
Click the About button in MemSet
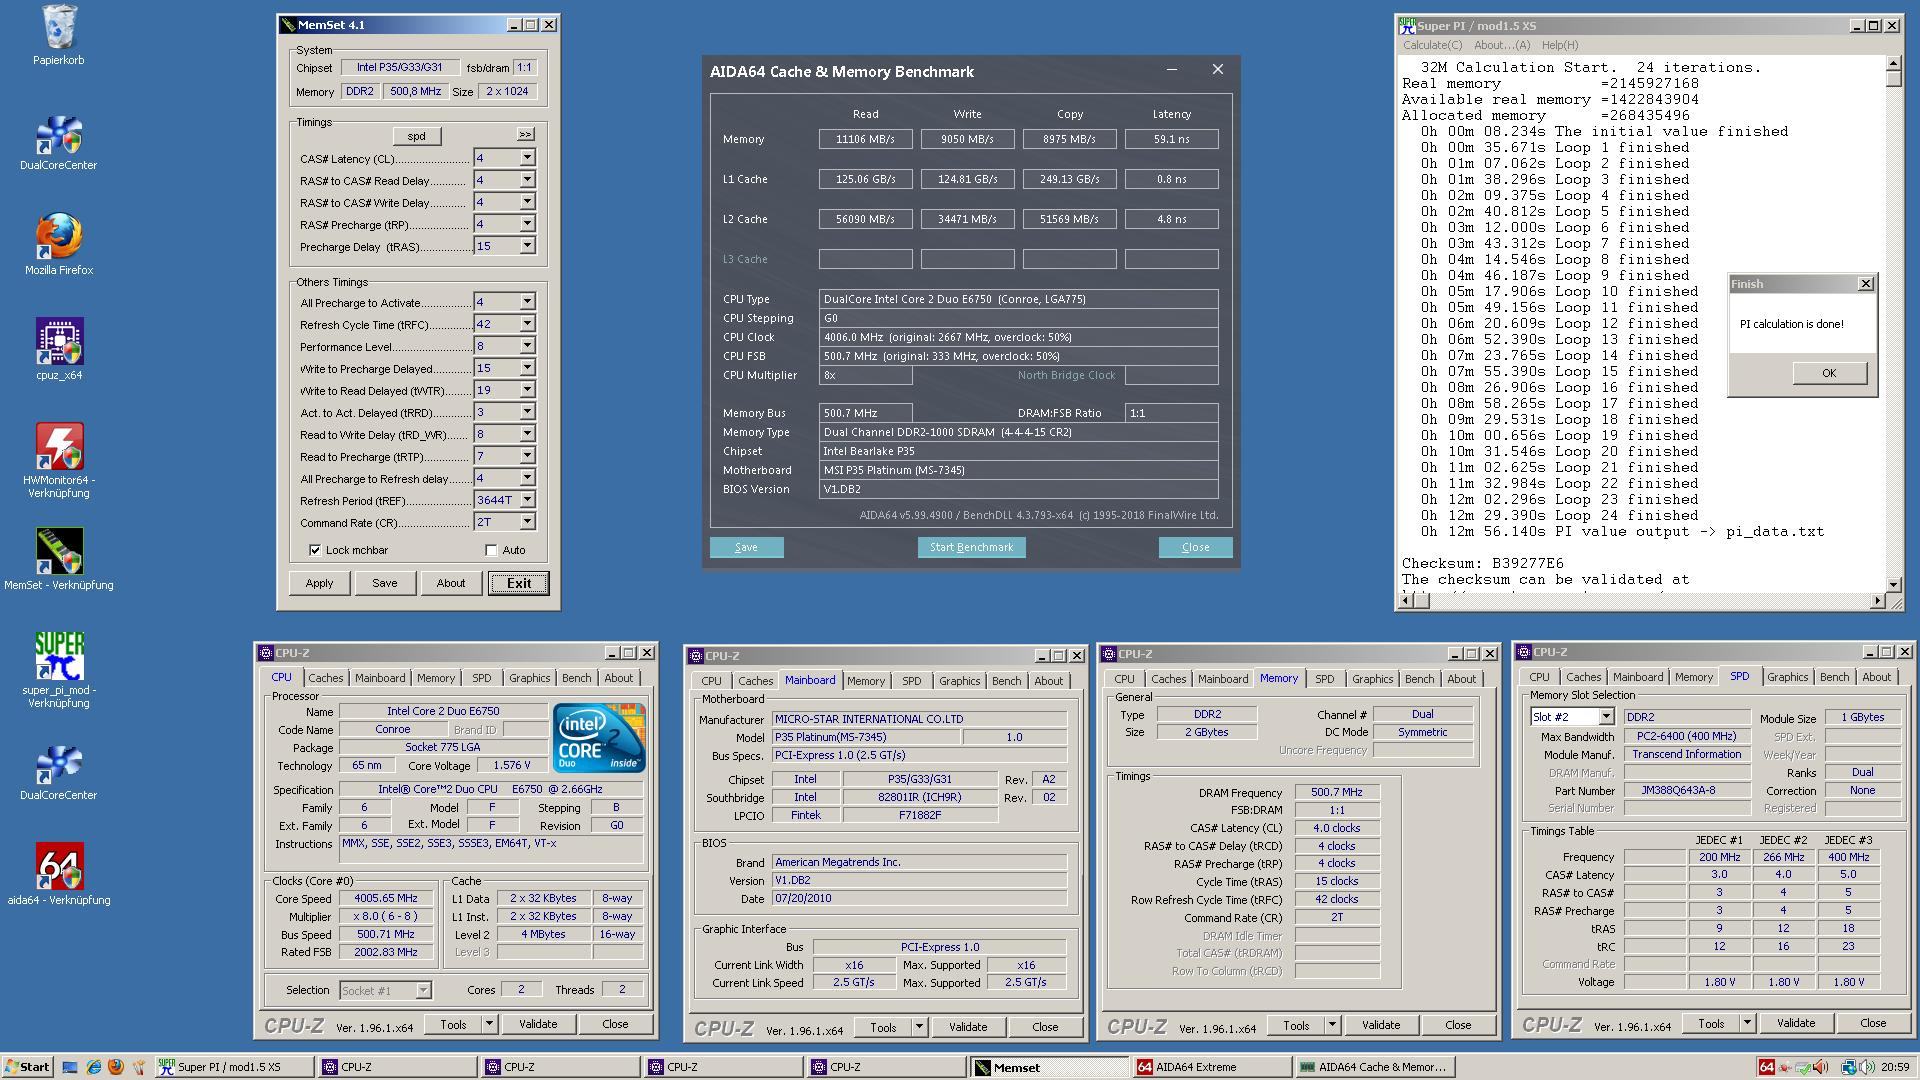(450, 583)
